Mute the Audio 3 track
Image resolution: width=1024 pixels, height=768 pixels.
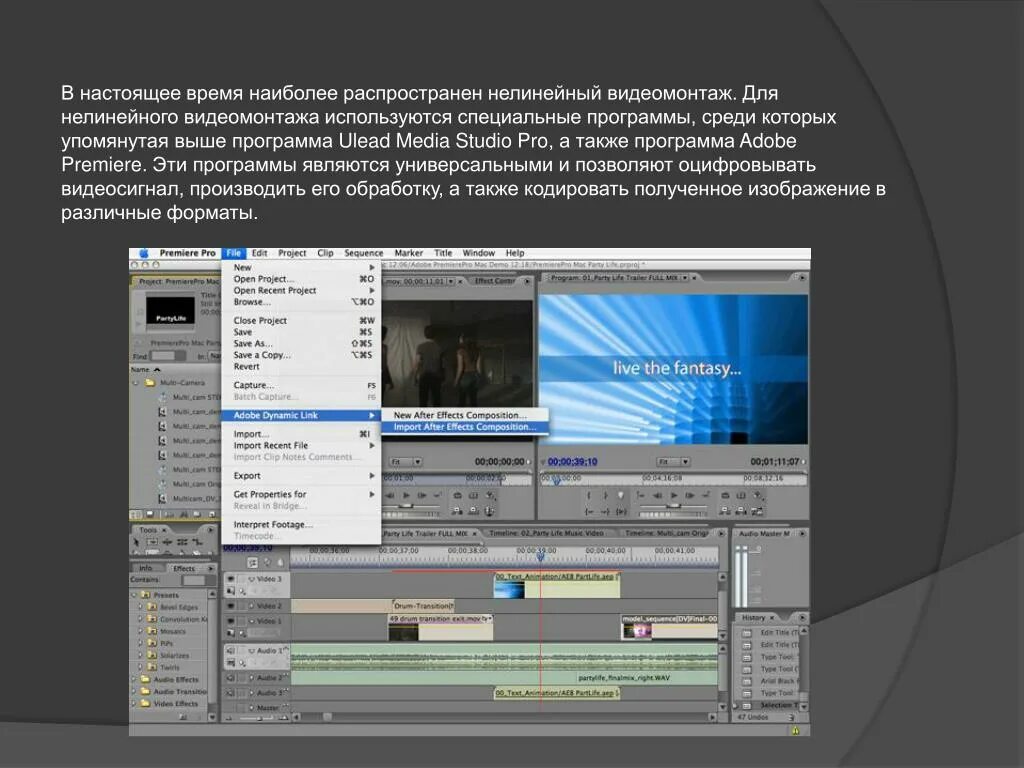tap(231, 693)
